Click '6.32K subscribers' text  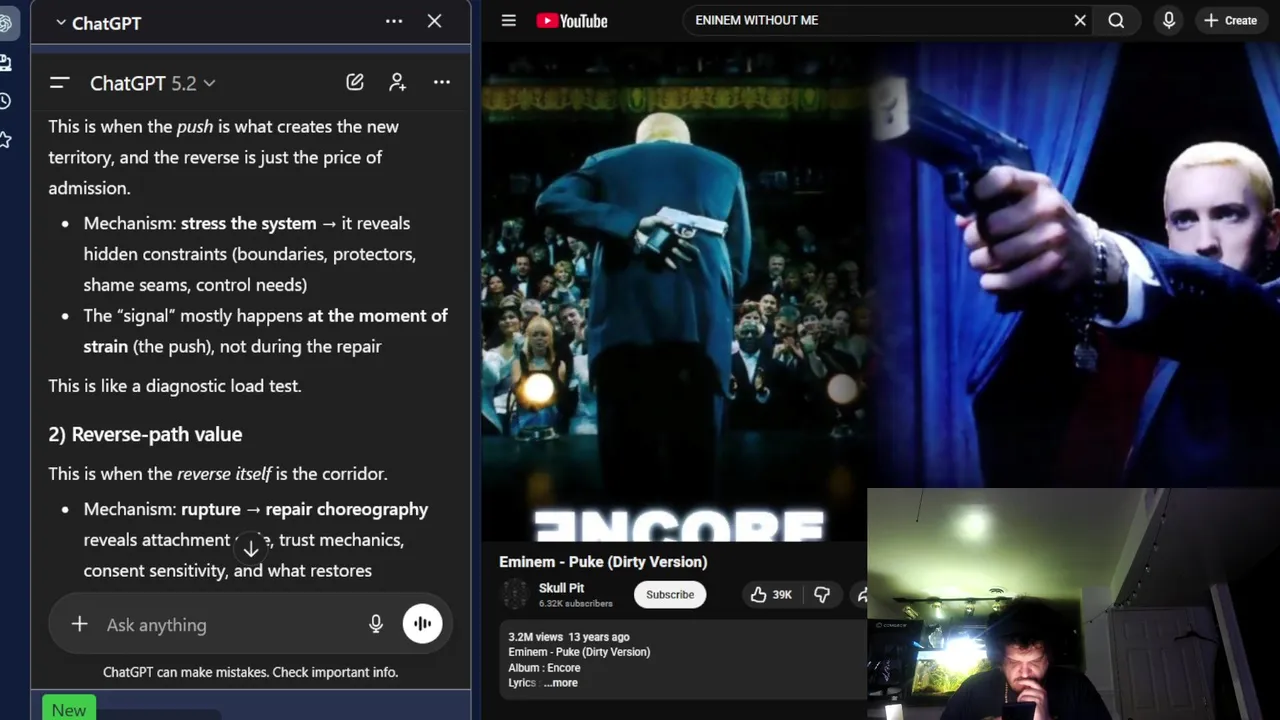point(576,604)
